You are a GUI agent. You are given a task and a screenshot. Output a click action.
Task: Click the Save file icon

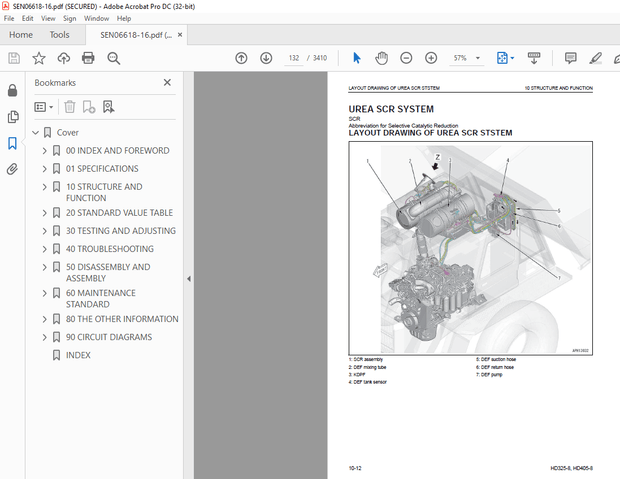click(14, 58)
